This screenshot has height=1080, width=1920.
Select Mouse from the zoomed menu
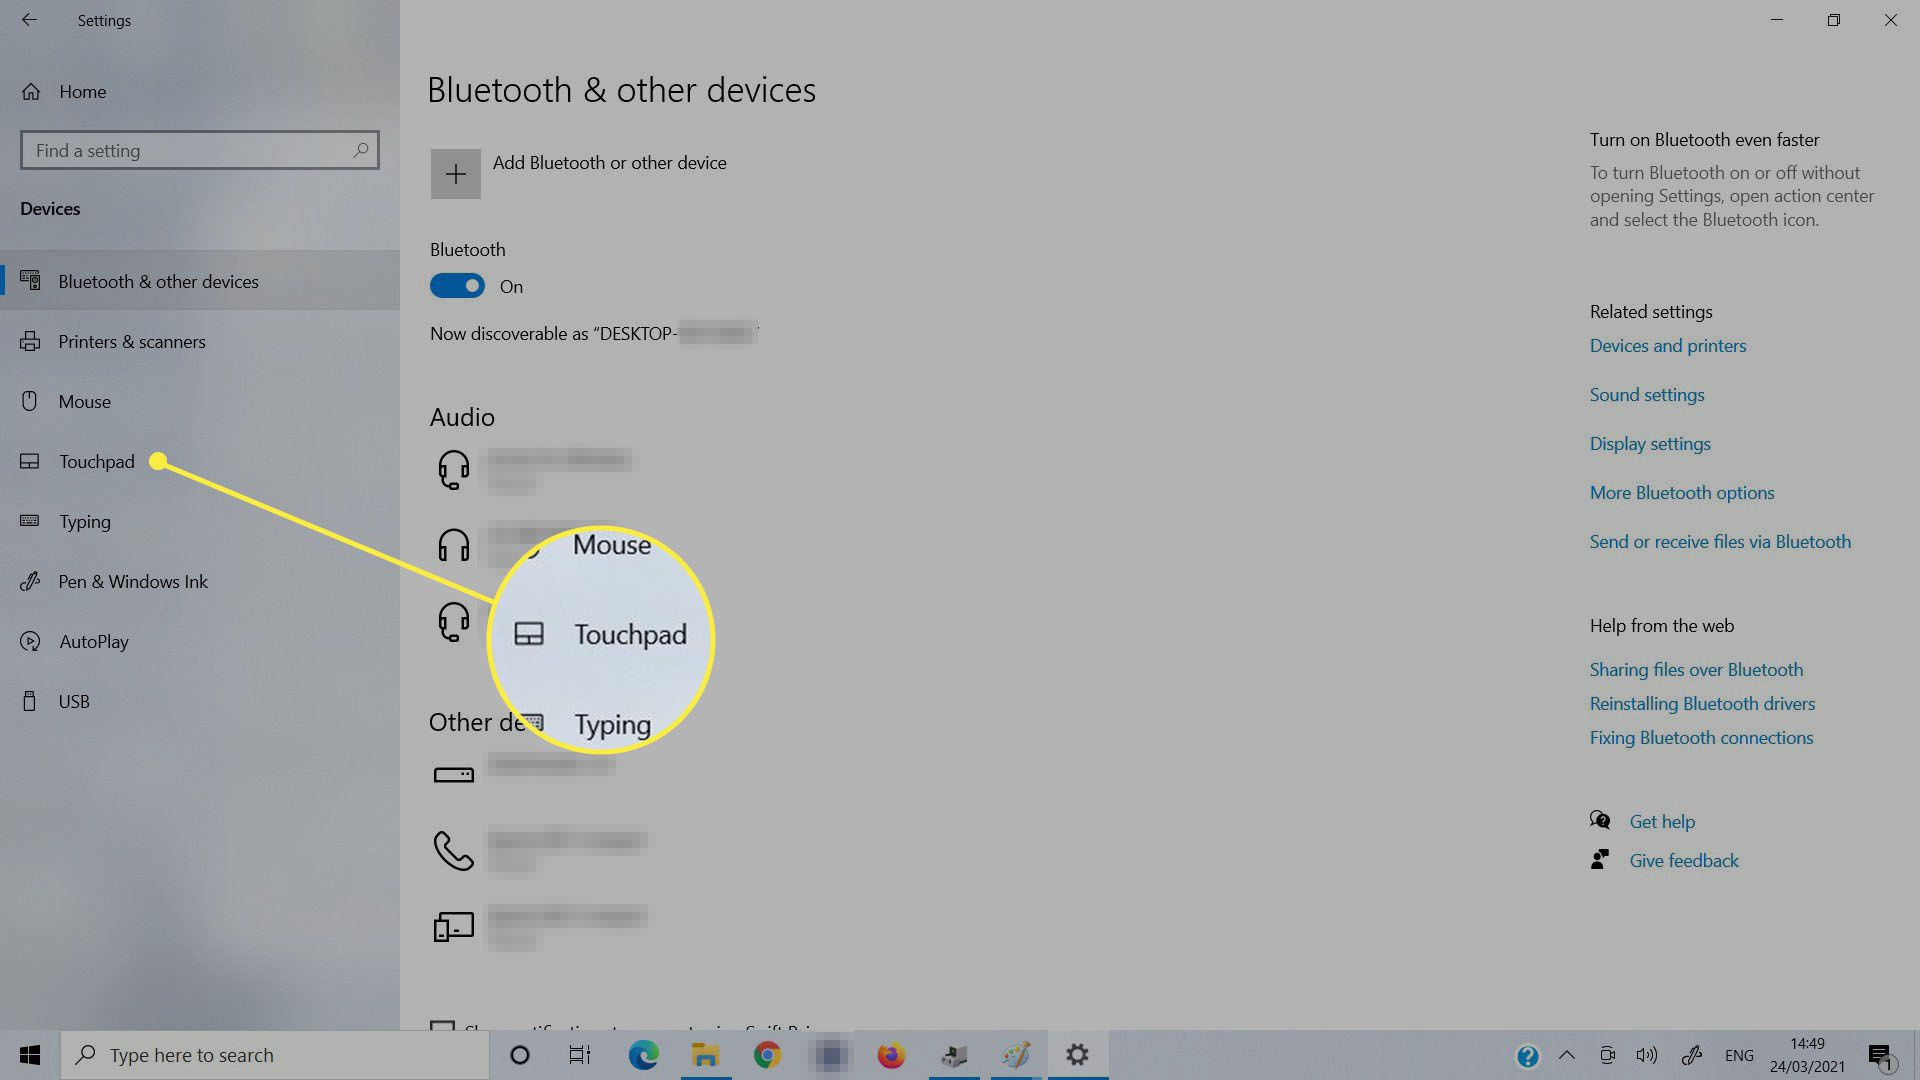613,543
